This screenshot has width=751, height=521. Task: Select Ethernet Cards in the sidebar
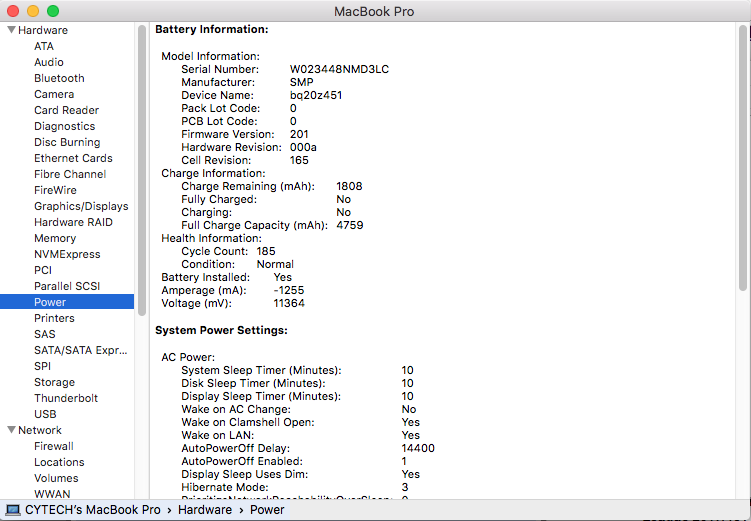tap(73, 158)
